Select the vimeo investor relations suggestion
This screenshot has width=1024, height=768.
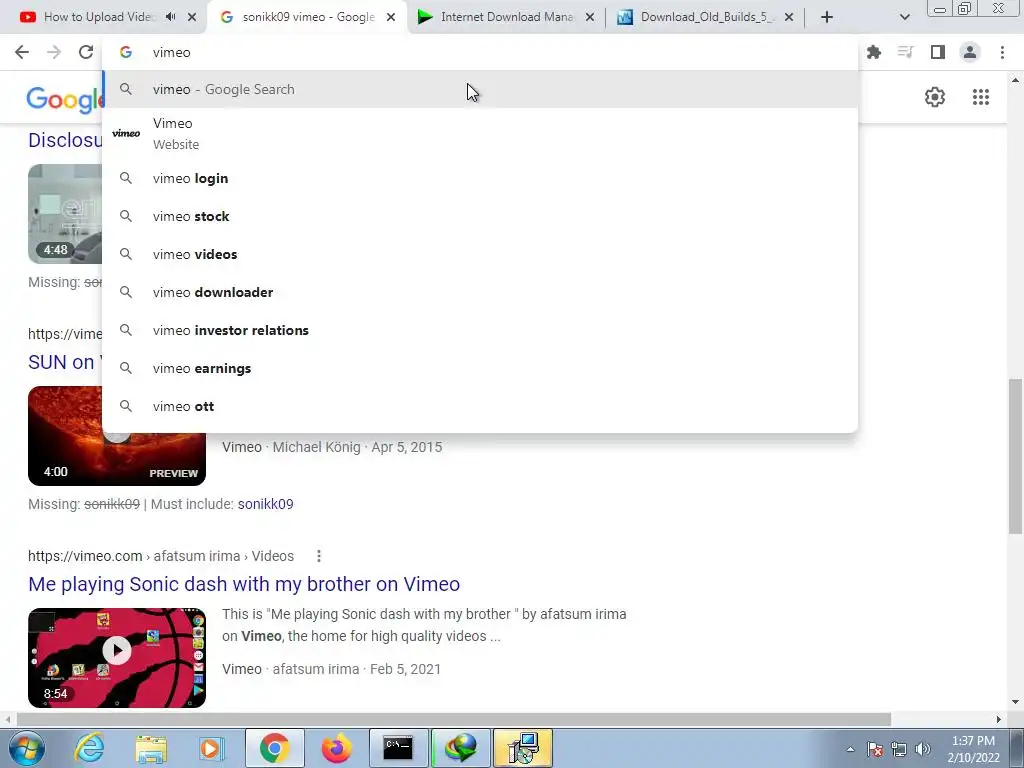[480, 330]
